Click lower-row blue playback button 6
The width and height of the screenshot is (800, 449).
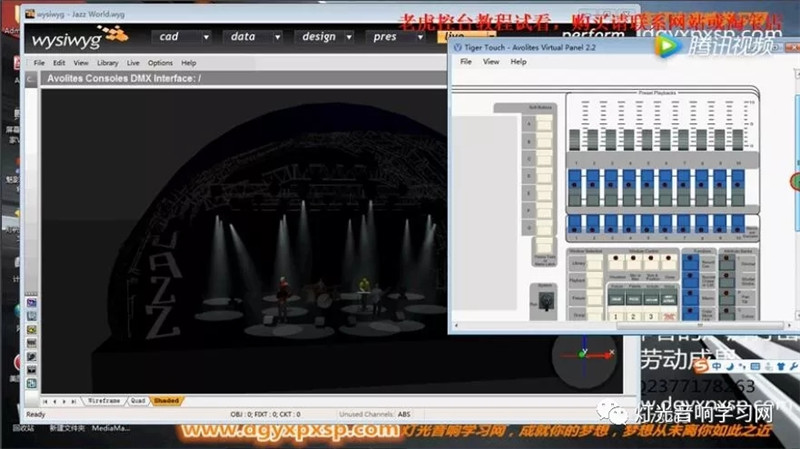[665, 223]
